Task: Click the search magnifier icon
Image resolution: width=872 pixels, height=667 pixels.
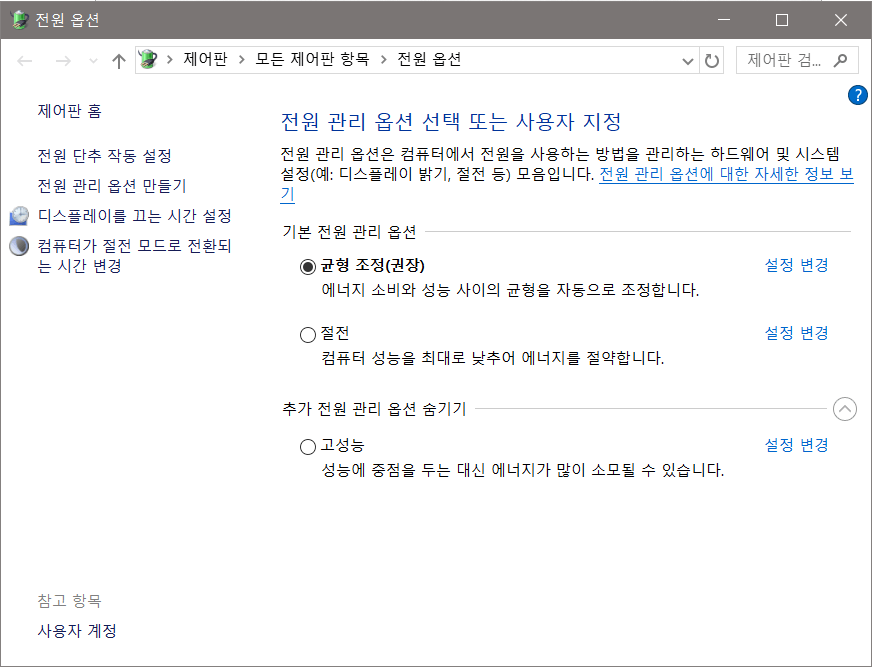Action: (840, 60)
